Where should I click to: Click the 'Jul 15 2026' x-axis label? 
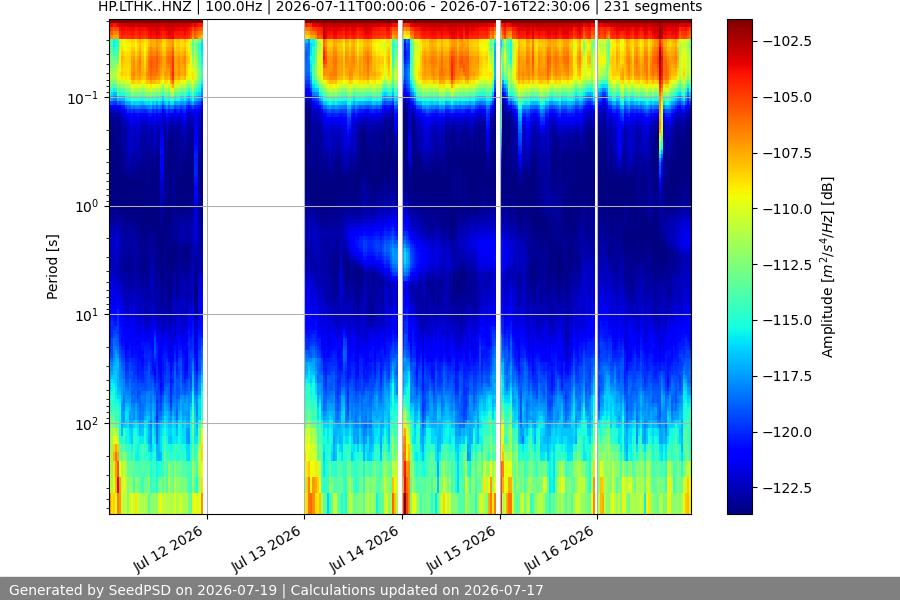click(x=461, y=549)
